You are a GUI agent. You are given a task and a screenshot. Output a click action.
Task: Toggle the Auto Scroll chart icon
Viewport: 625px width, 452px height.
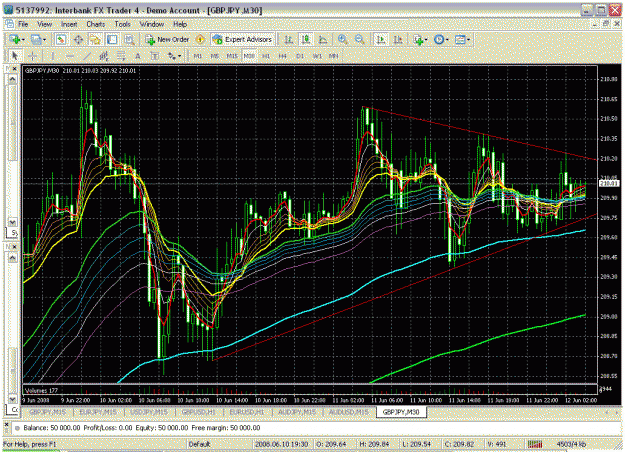(x=381, y=39)
